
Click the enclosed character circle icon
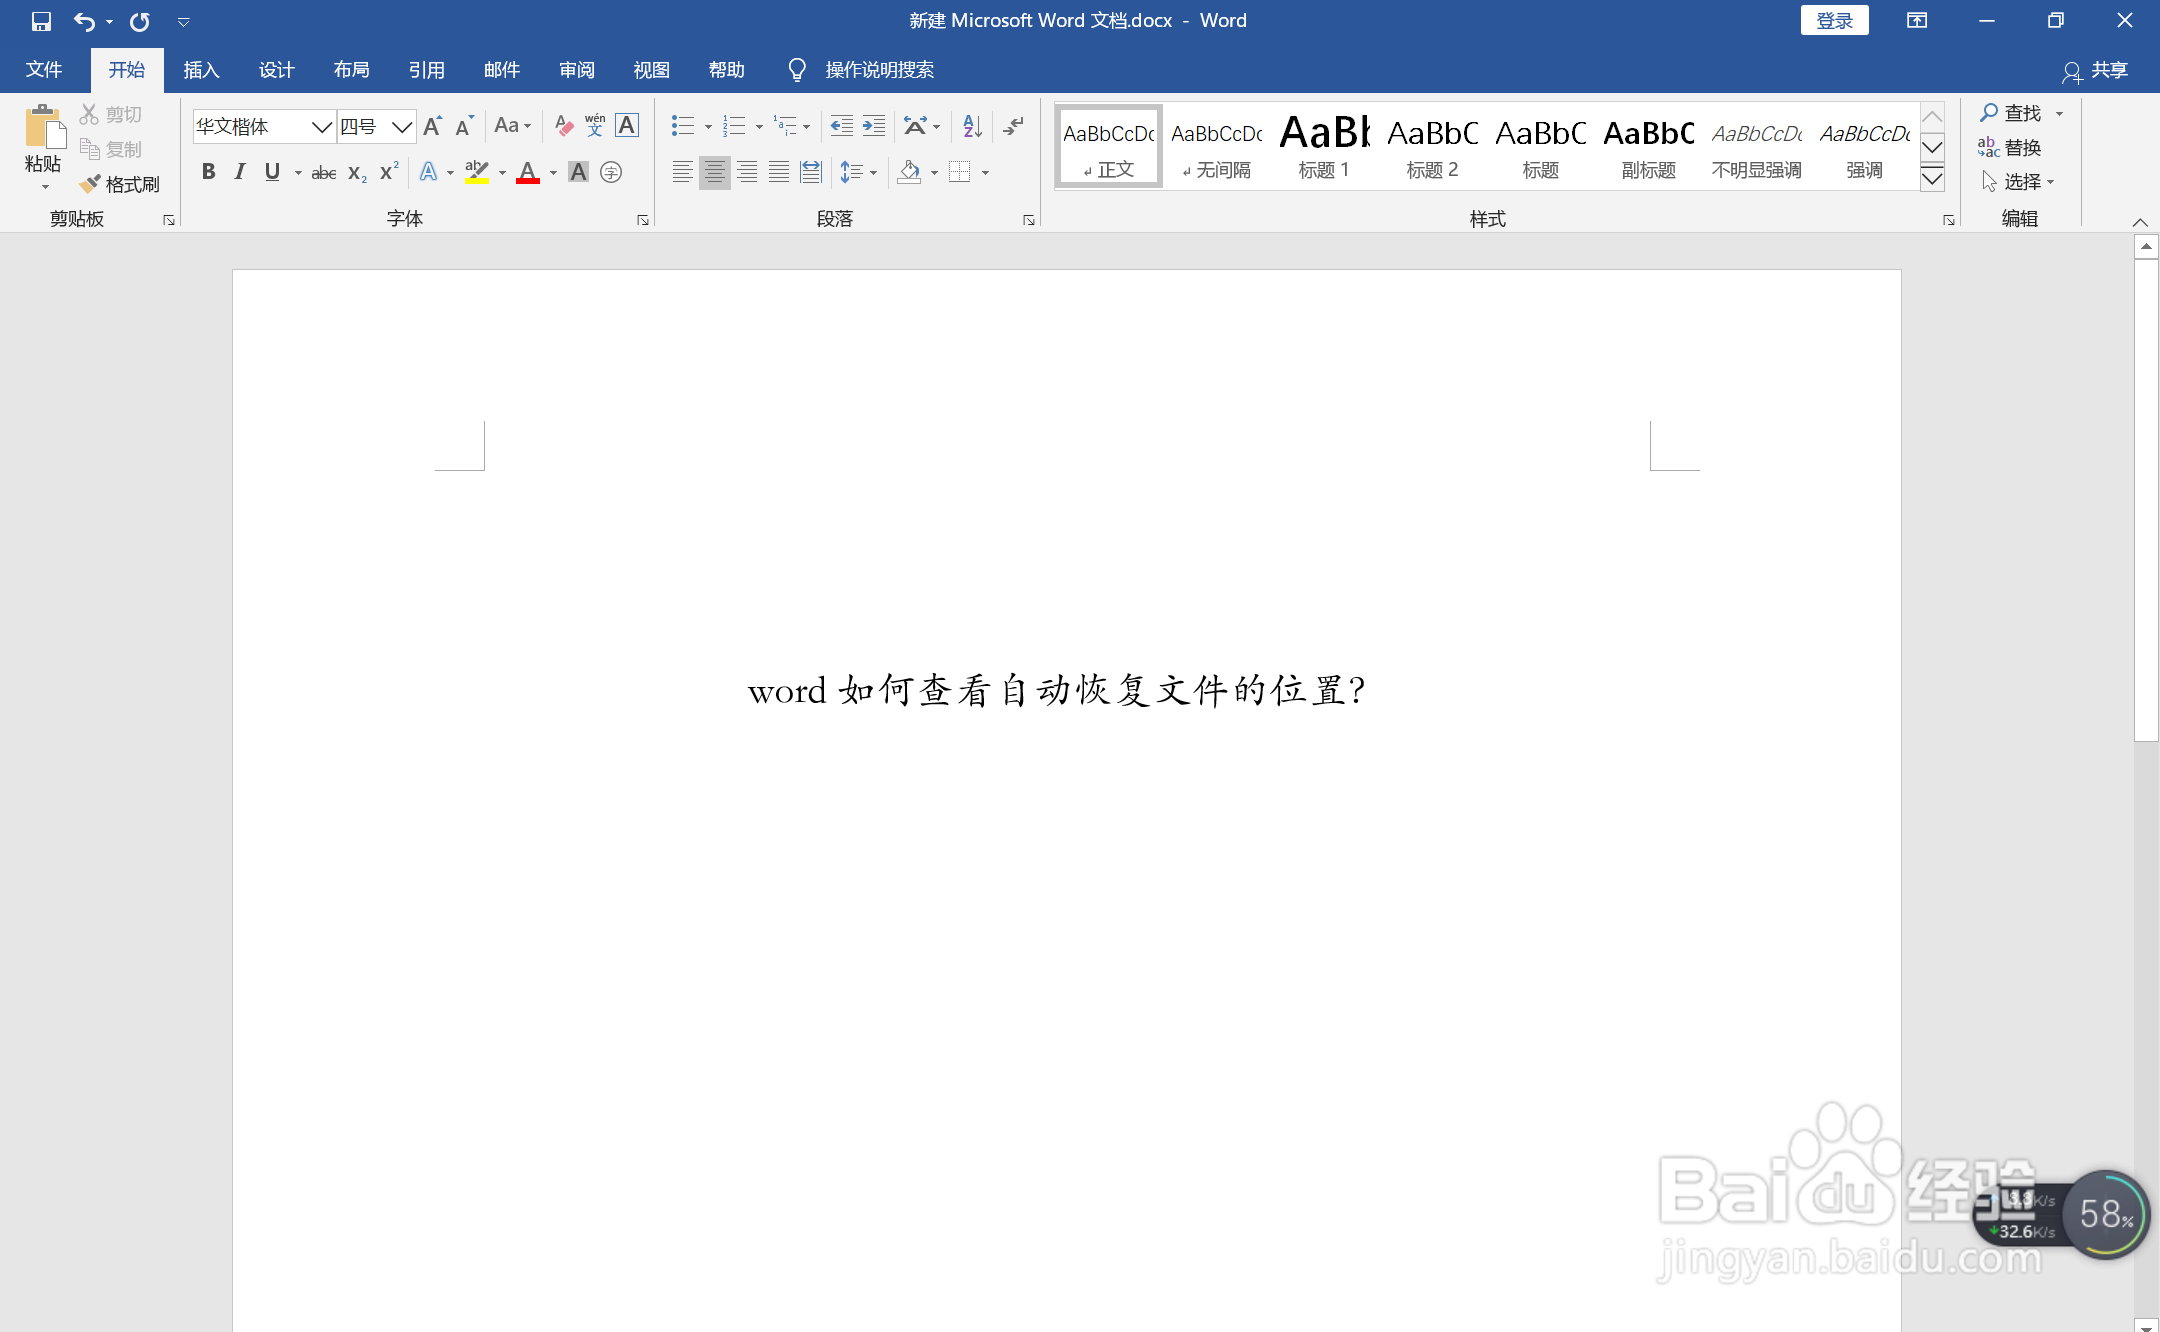click(611, 173)
